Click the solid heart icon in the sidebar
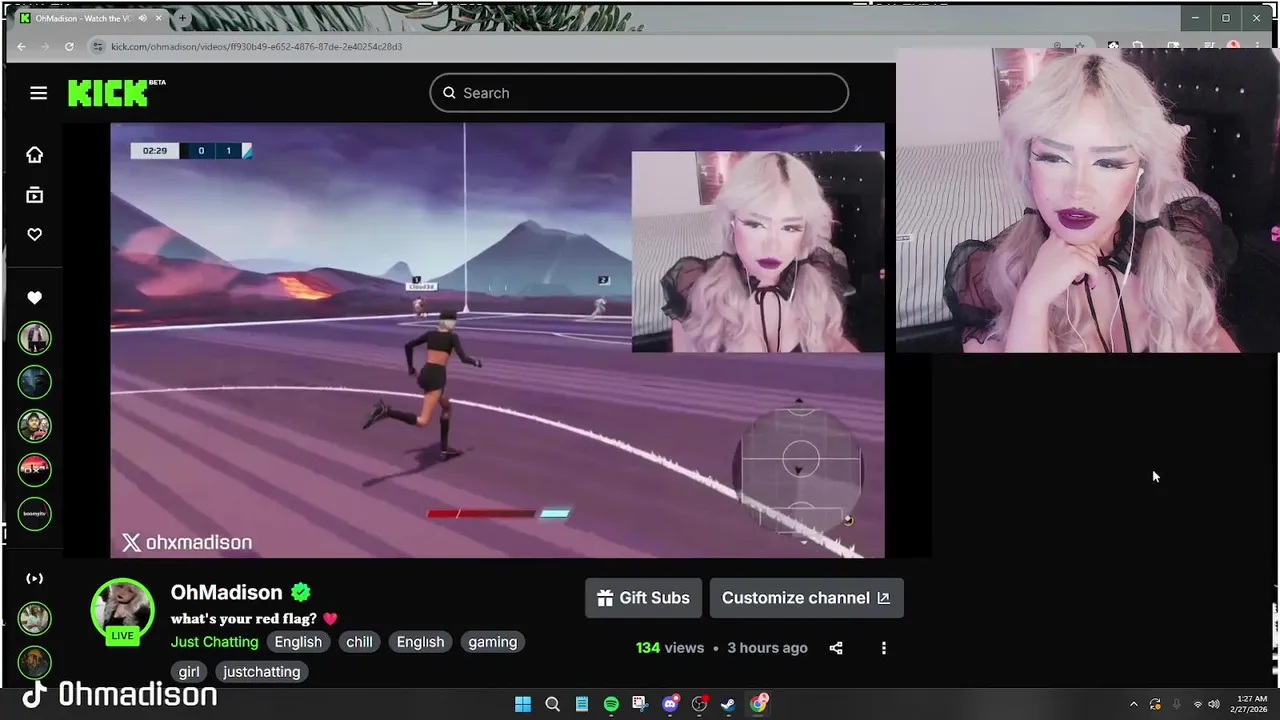 point(35,297)
